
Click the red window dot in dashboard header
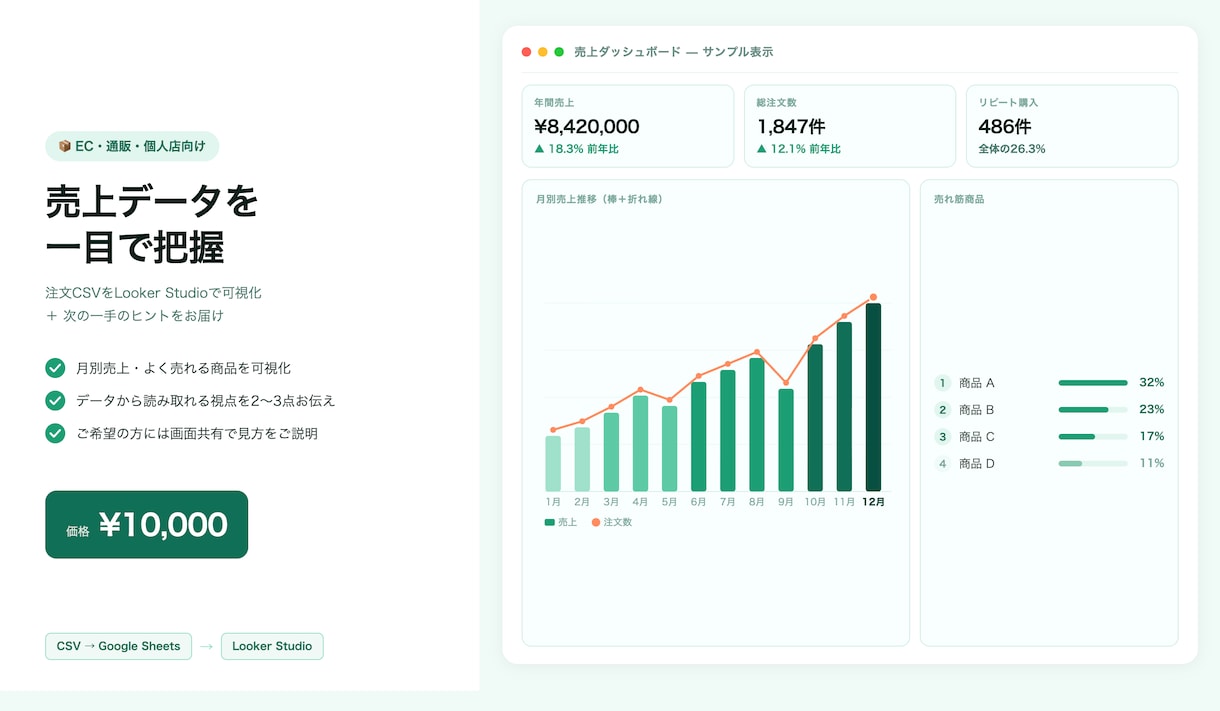[x=527, y=52]
